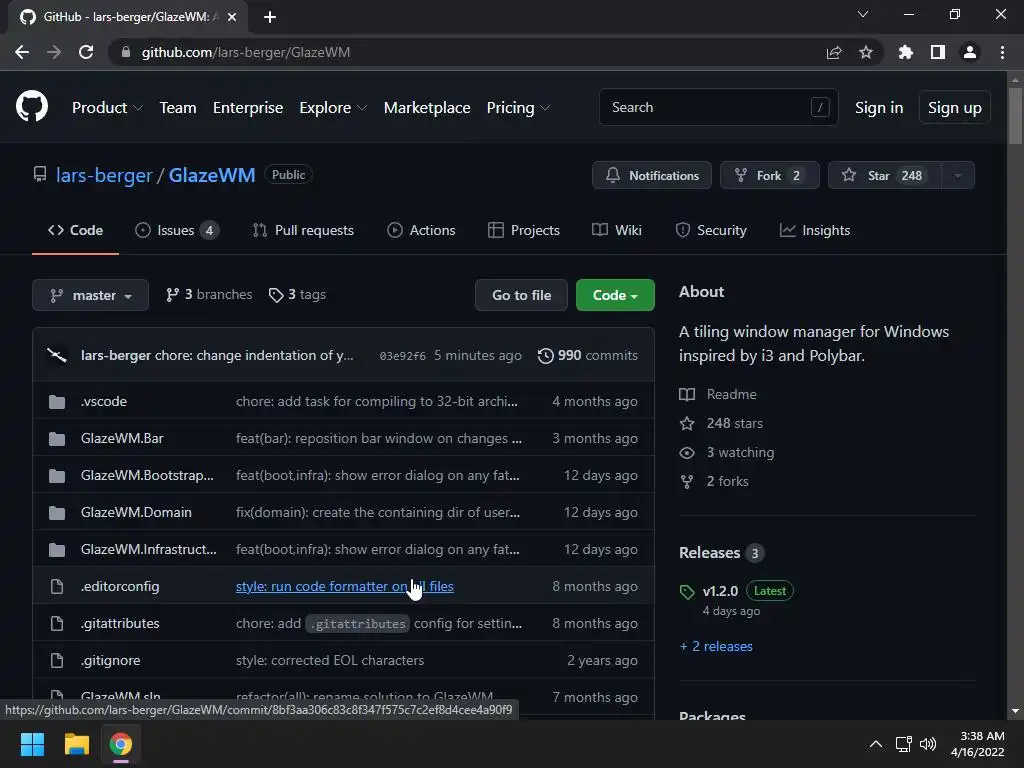This screenshot has width=1024, height=768.
Task: Click the browser back arrow
Action: click(22, 52)
